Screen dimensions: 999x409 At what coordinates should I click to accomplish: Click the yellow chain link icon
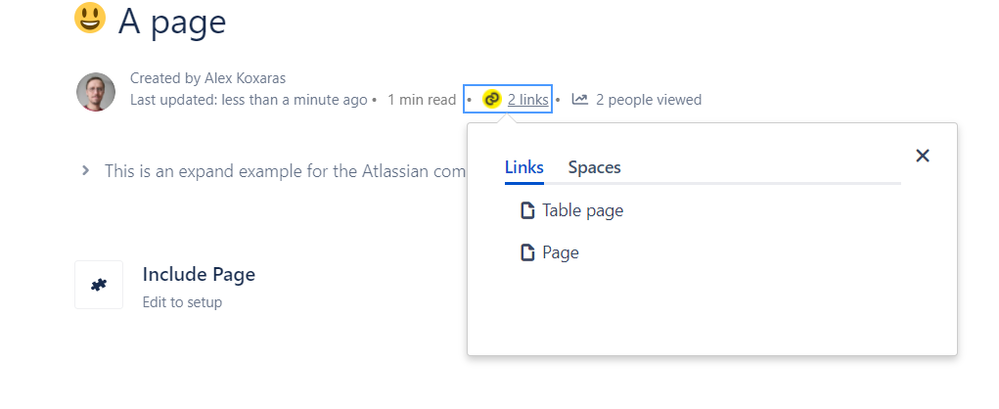tap(491, 99)
